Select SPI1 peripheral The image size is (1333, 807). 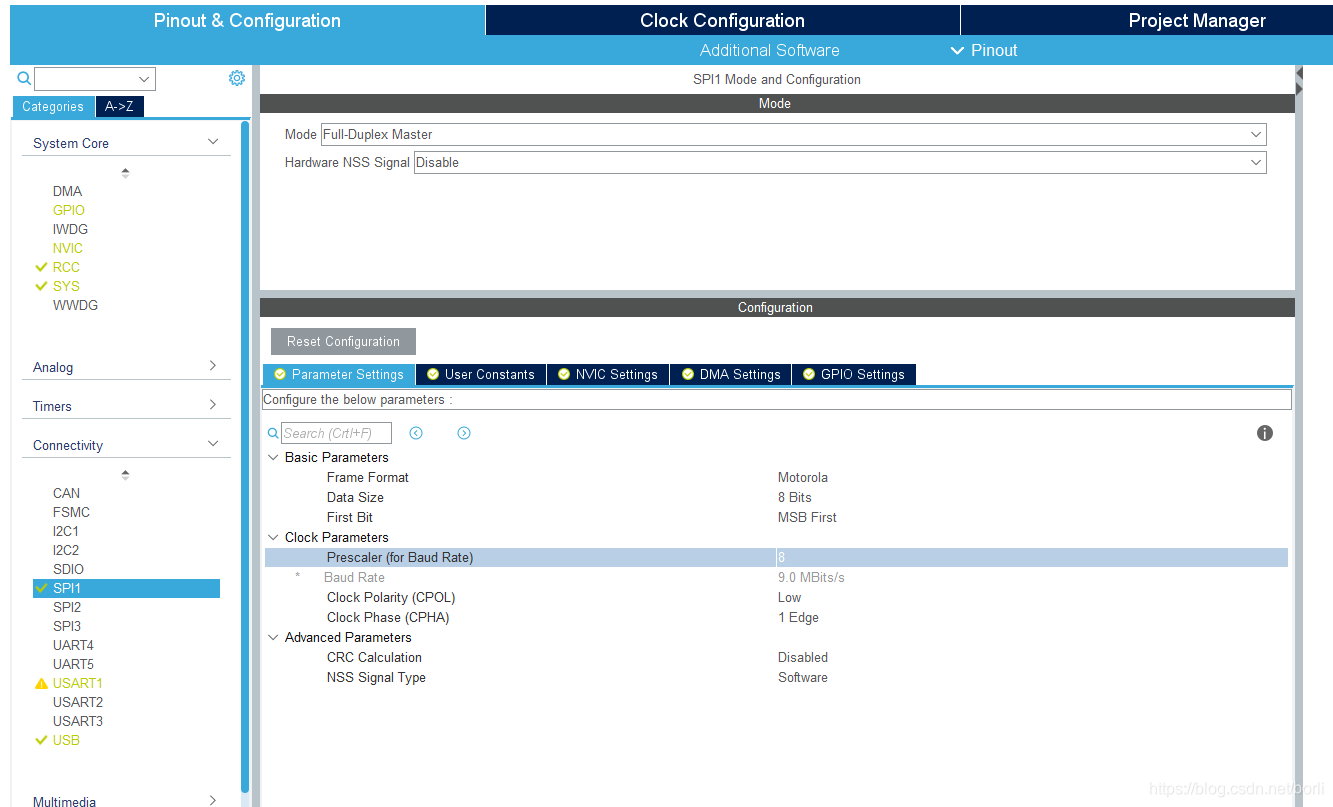pyautogui.click(x=126, y=588)
